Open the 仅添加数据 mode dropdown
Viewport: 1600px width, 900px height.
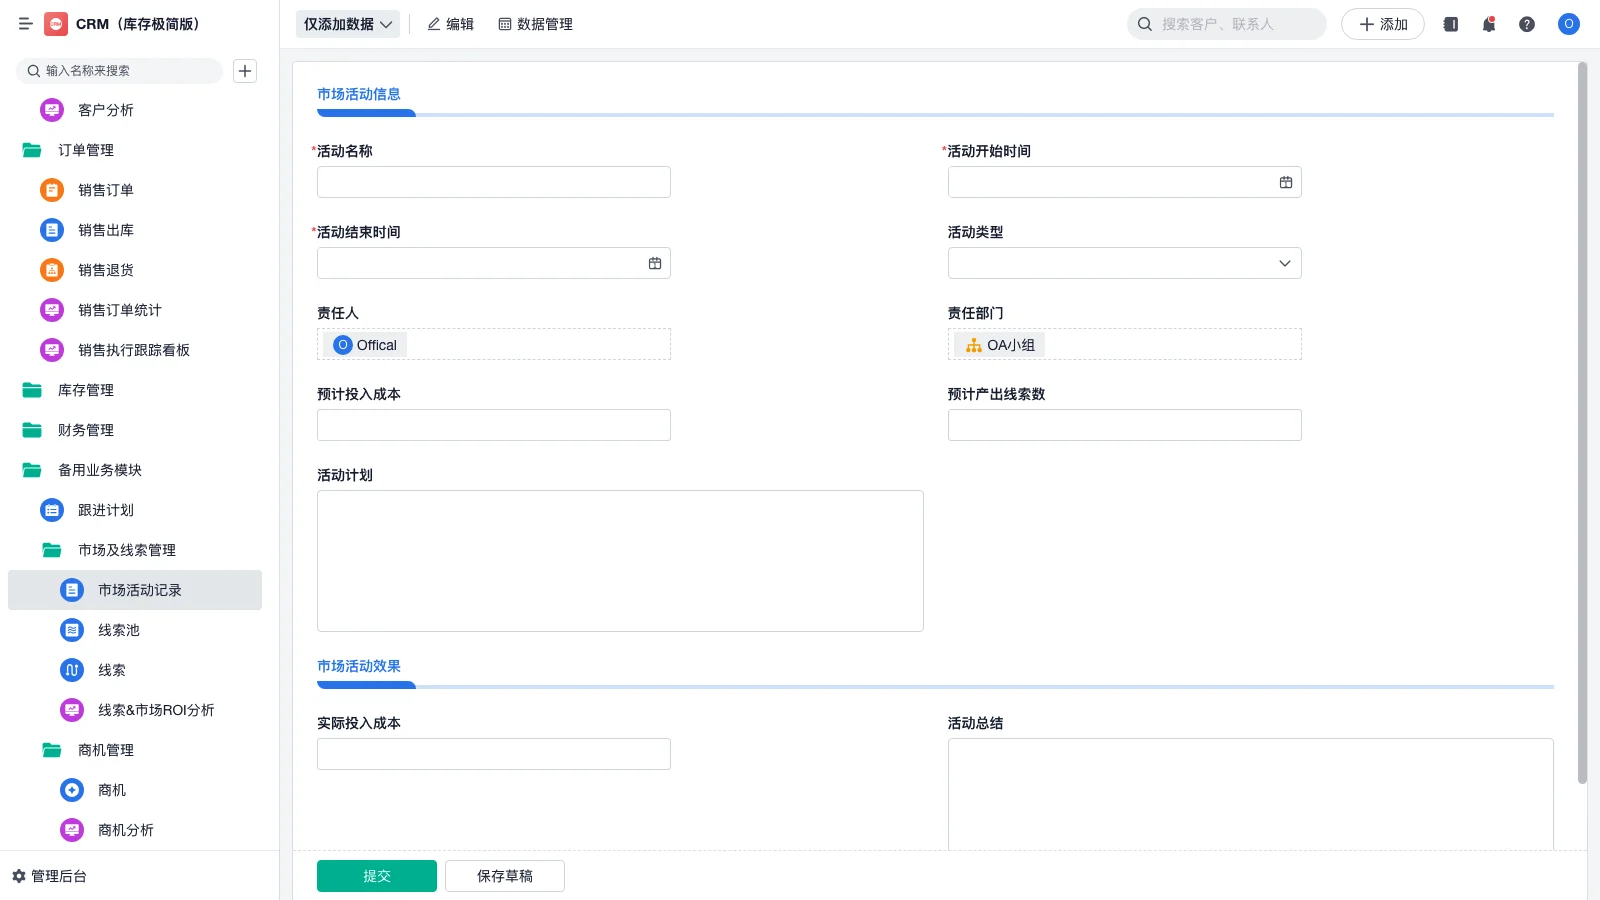347,24
